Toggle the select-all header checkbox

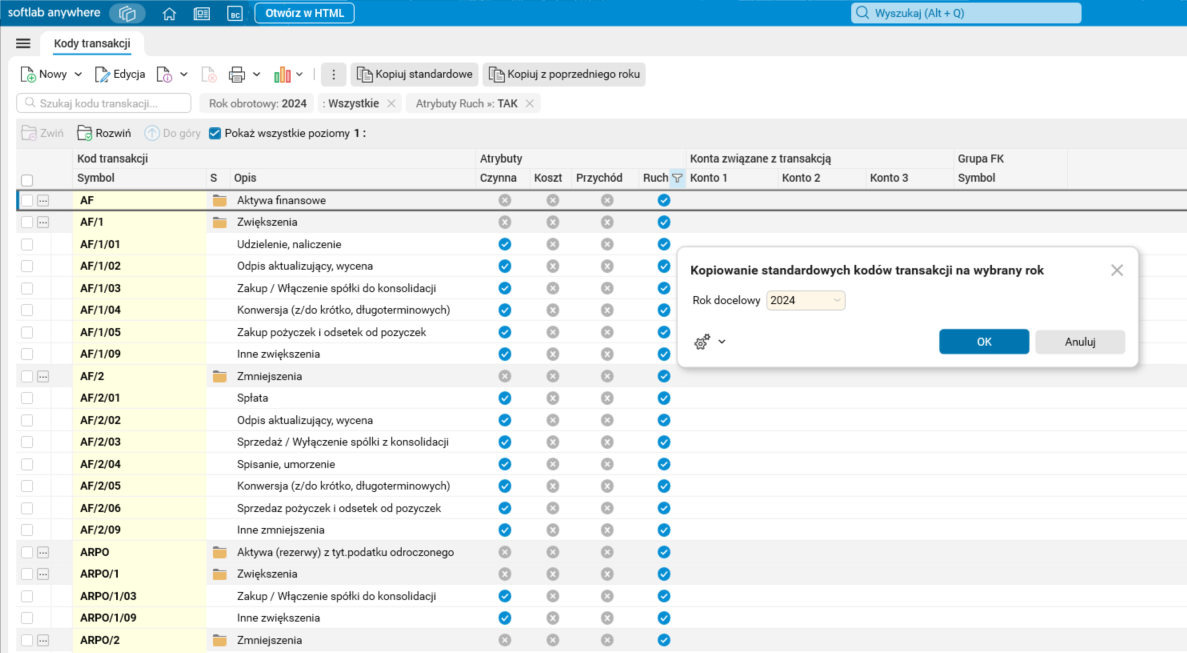(x=27, y=180)
